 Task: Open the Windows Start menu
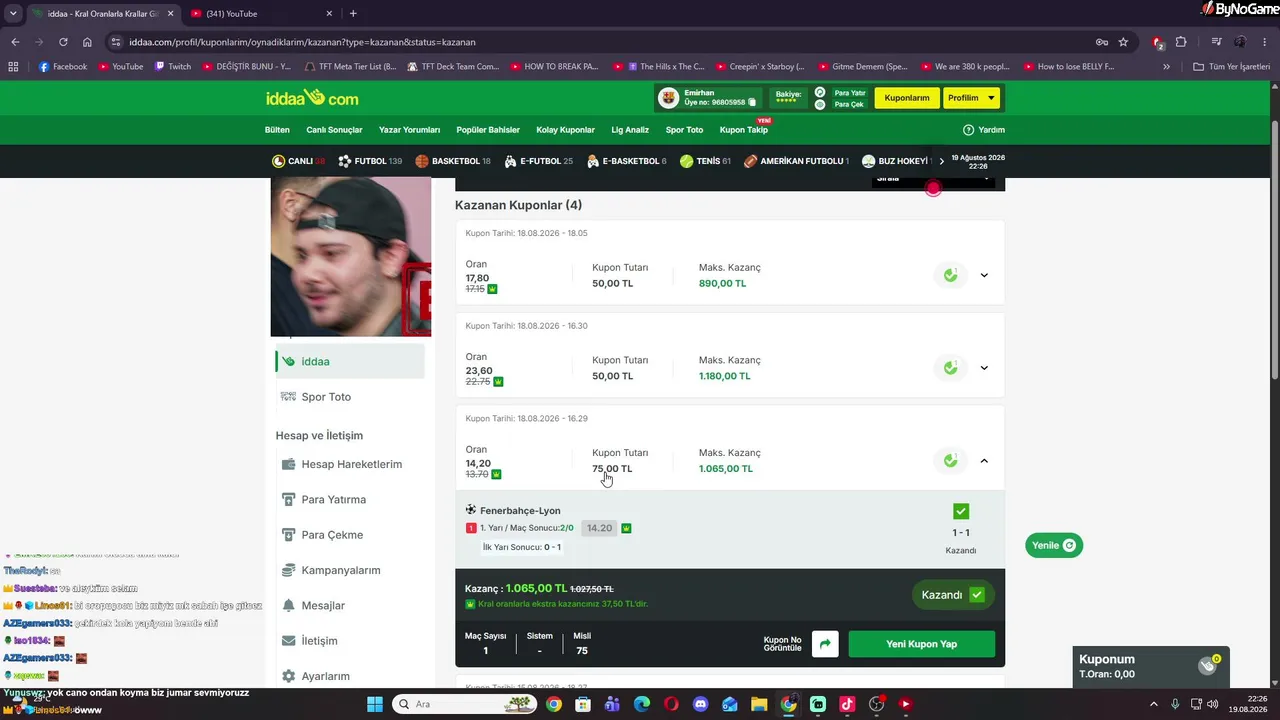click(374, 704)
